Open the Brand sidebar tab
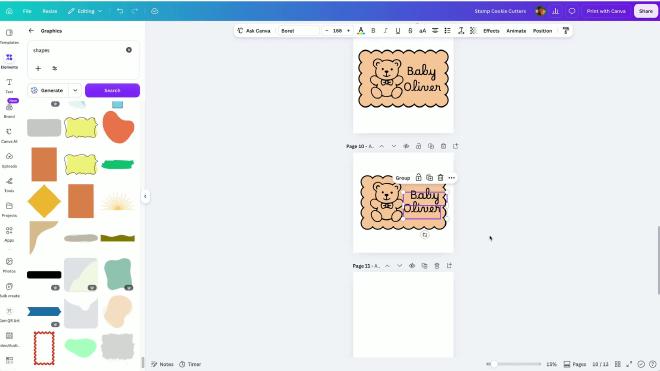Viewport: 660px width, 371px height. [x=9, y=110]
